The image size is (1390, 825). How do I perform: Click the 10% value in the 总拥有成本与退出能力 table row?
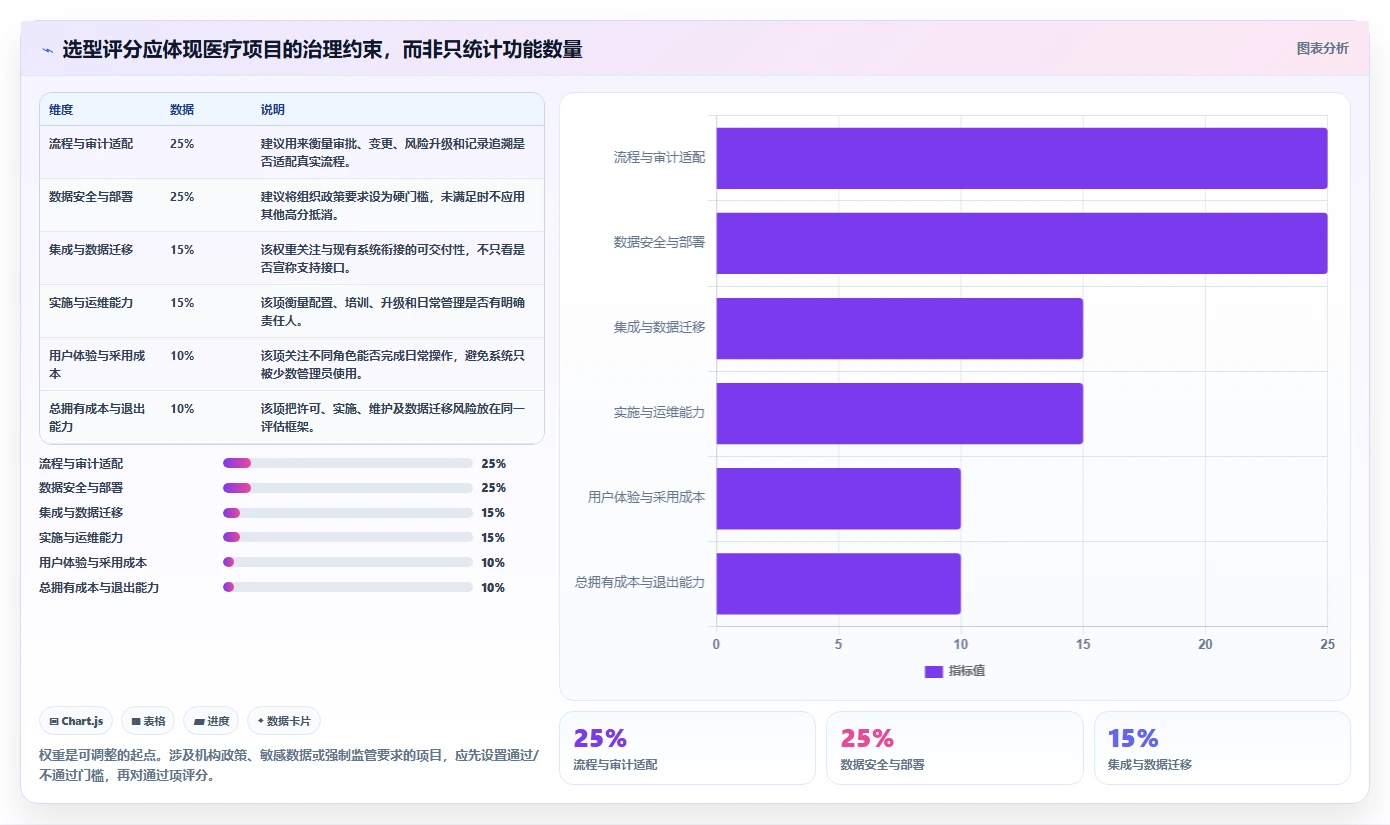[x=182, y=409]
